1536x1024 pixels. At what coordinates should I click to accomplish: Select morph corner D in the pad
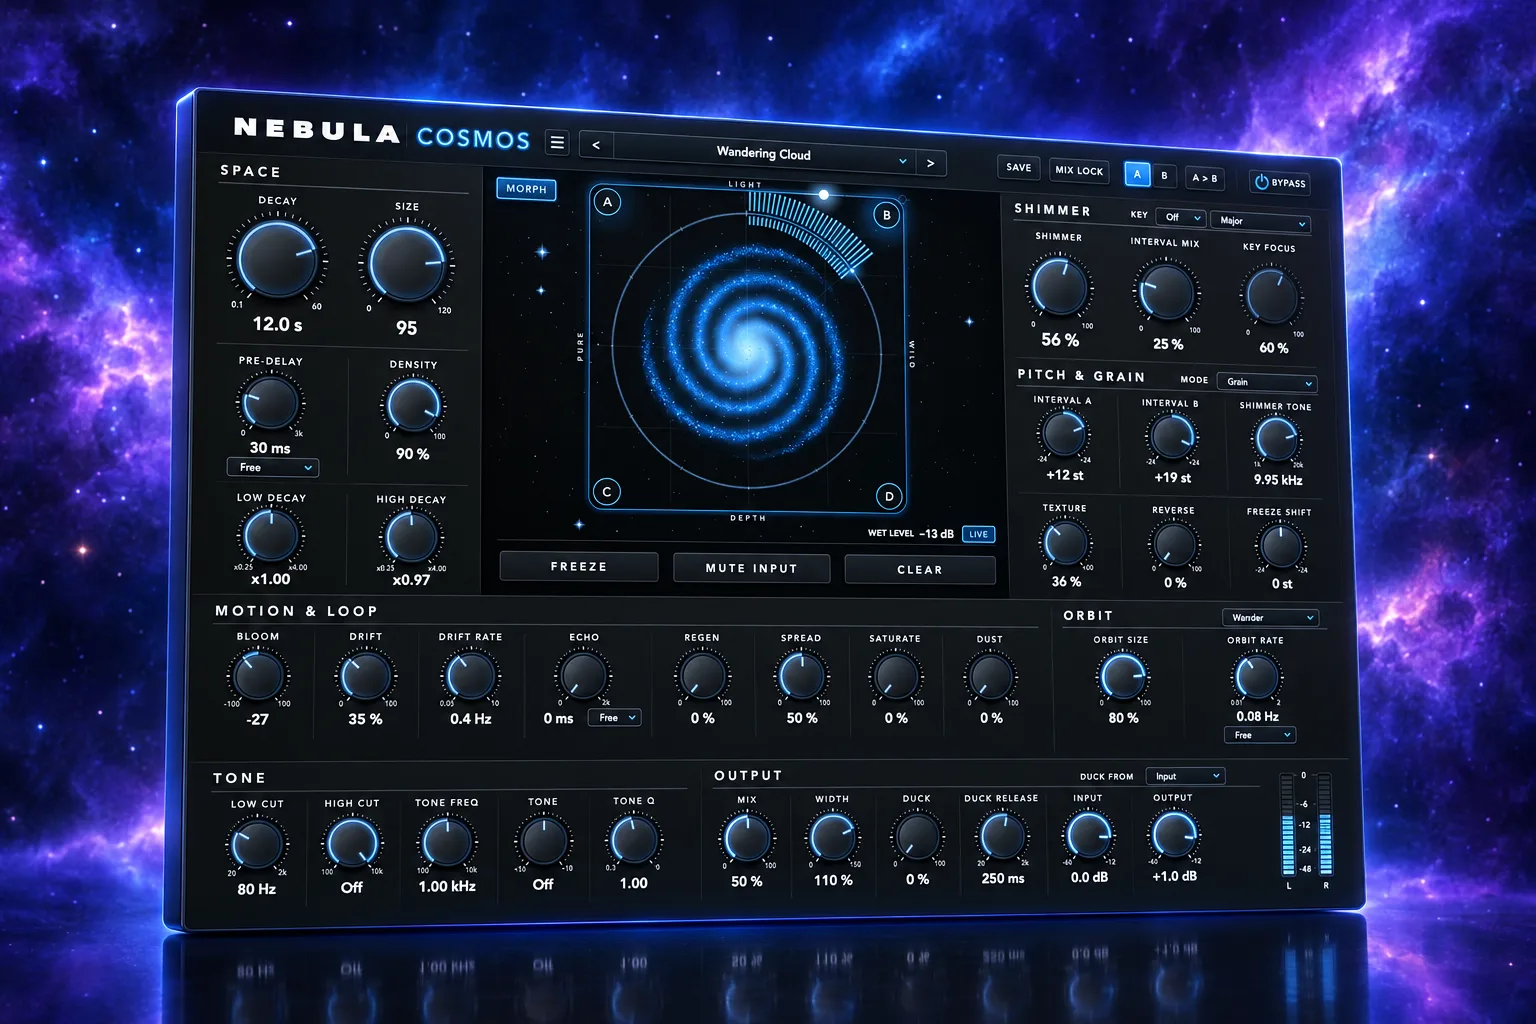889,496
